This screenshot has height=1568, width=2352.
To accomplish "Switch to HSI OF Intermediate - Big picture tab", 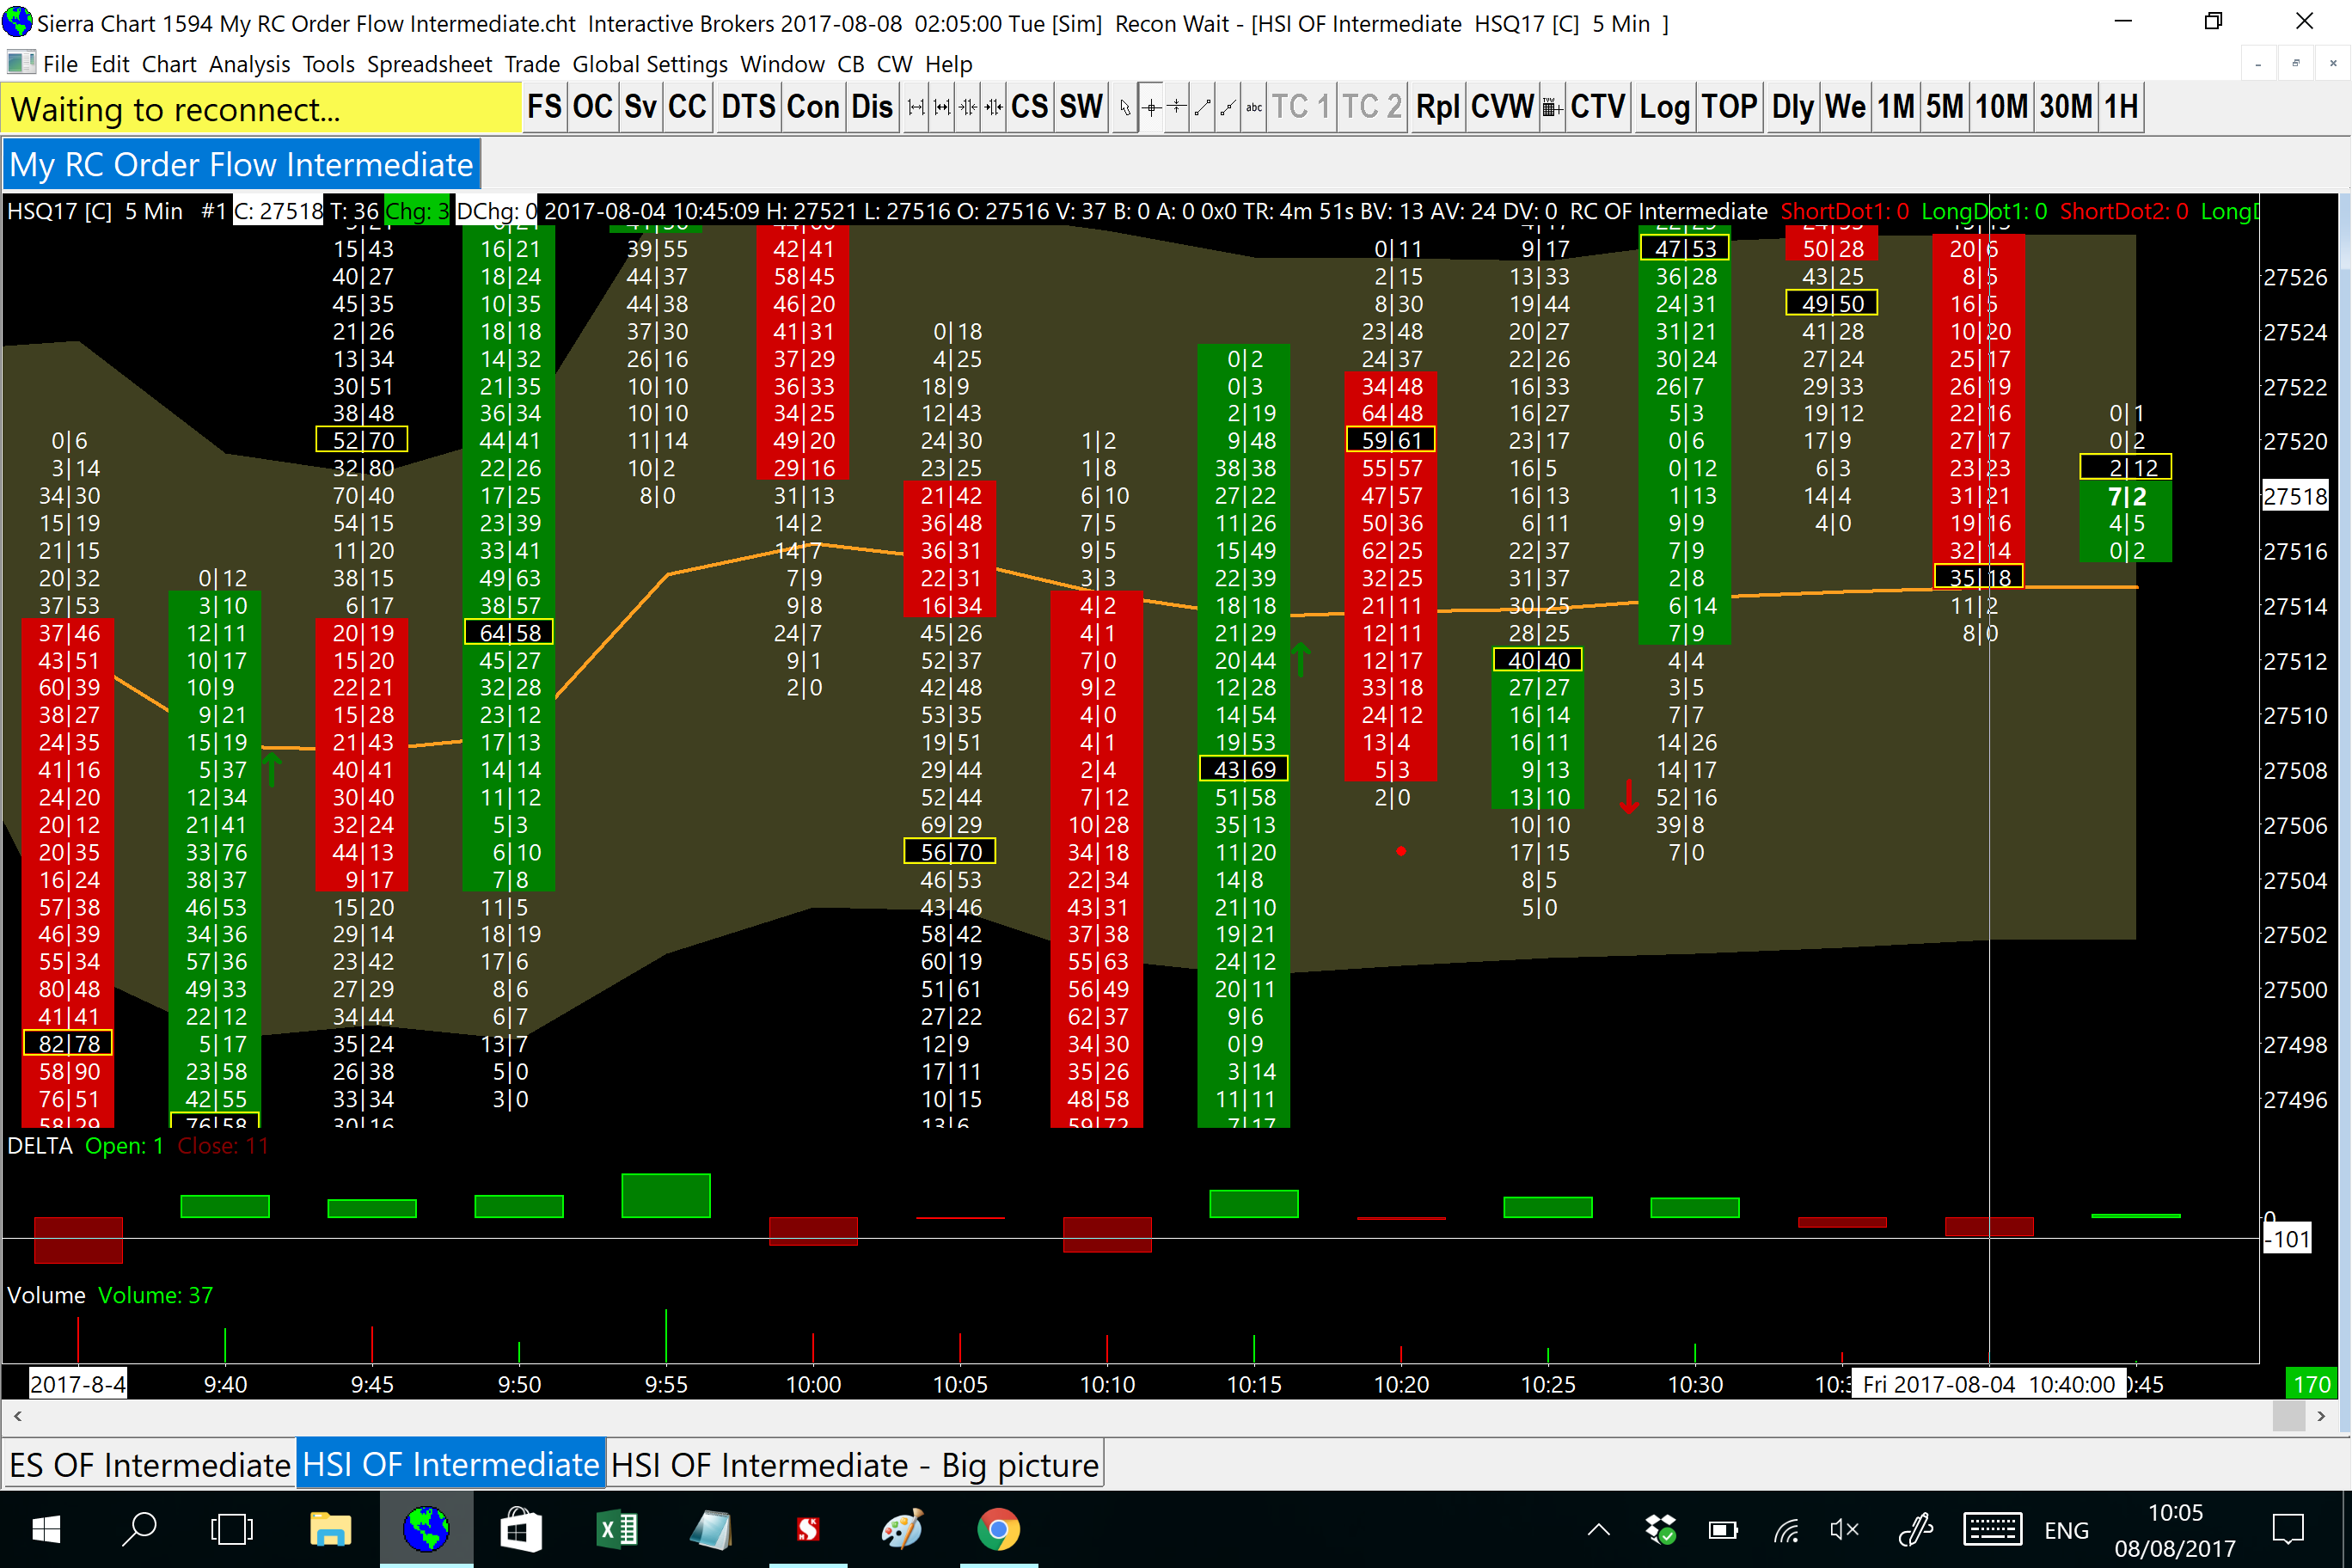I will point(854,1465).
